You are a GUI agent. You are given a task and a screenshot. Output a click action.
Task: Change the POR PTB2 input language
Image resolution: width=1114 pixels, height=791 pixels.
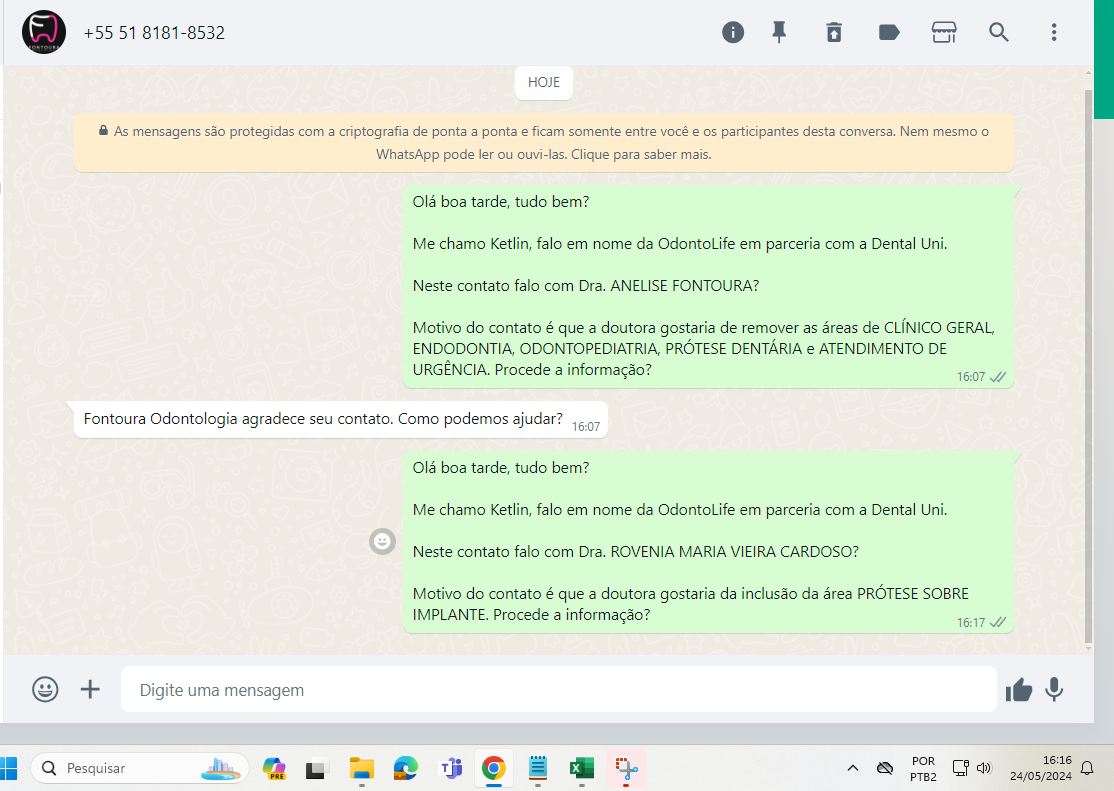[x=923, y=769]
